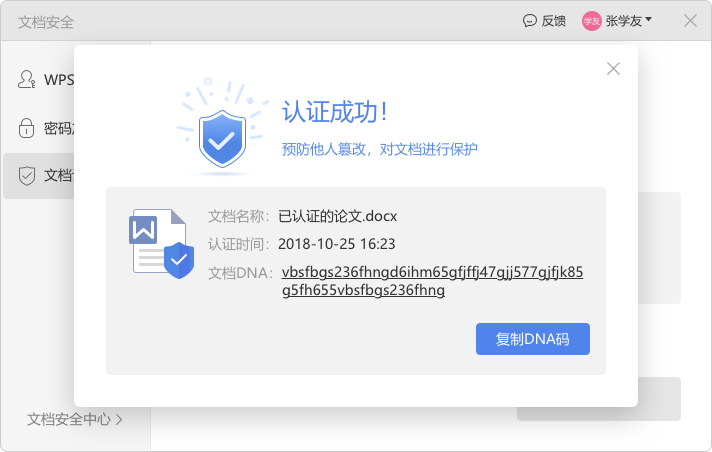The width and height of the screenshot is (712, 452).
Task: Open 文档安全中心 link at bottom
Action: [x=69, y=419]
